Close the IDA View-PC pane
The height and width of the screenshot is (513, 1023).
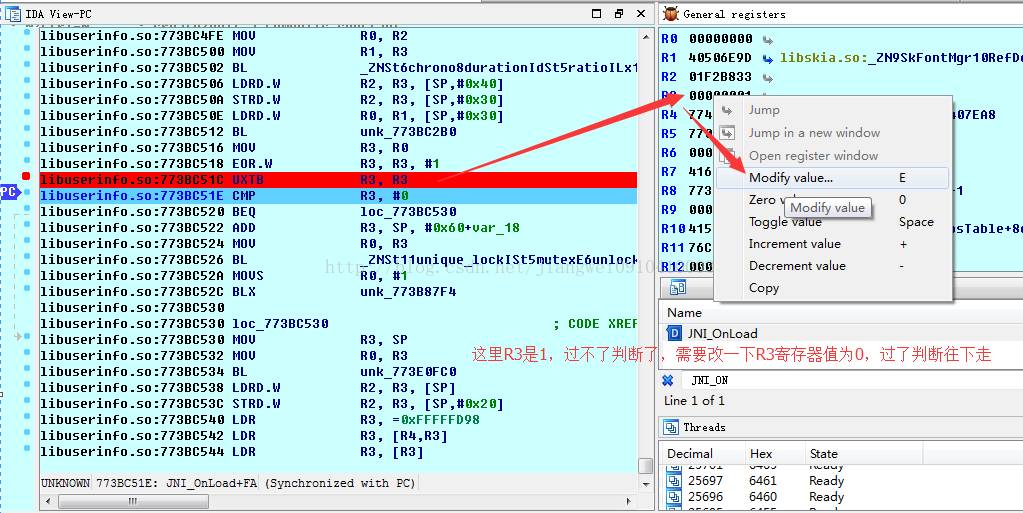[x=641, y=13]
